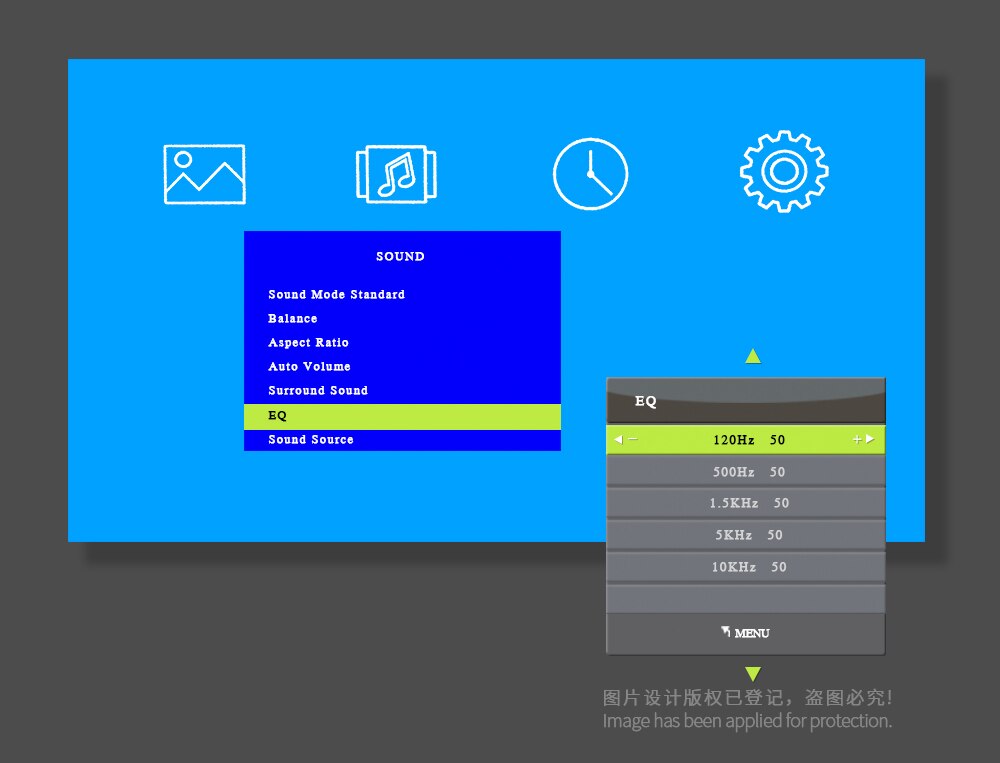Click the right arrow on 120Hz row

click(870, 440)
